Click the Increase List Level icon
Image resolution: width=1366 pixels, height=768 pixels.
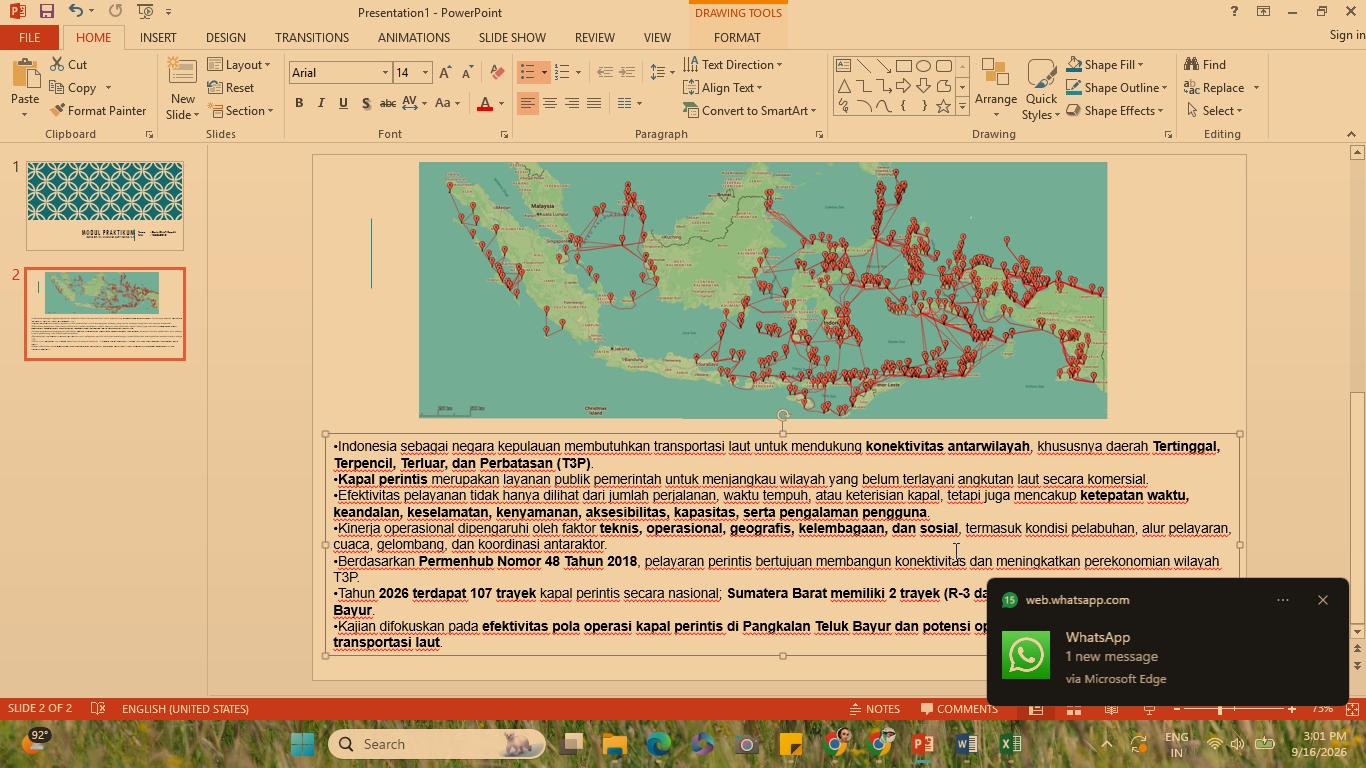click(627, 73)
